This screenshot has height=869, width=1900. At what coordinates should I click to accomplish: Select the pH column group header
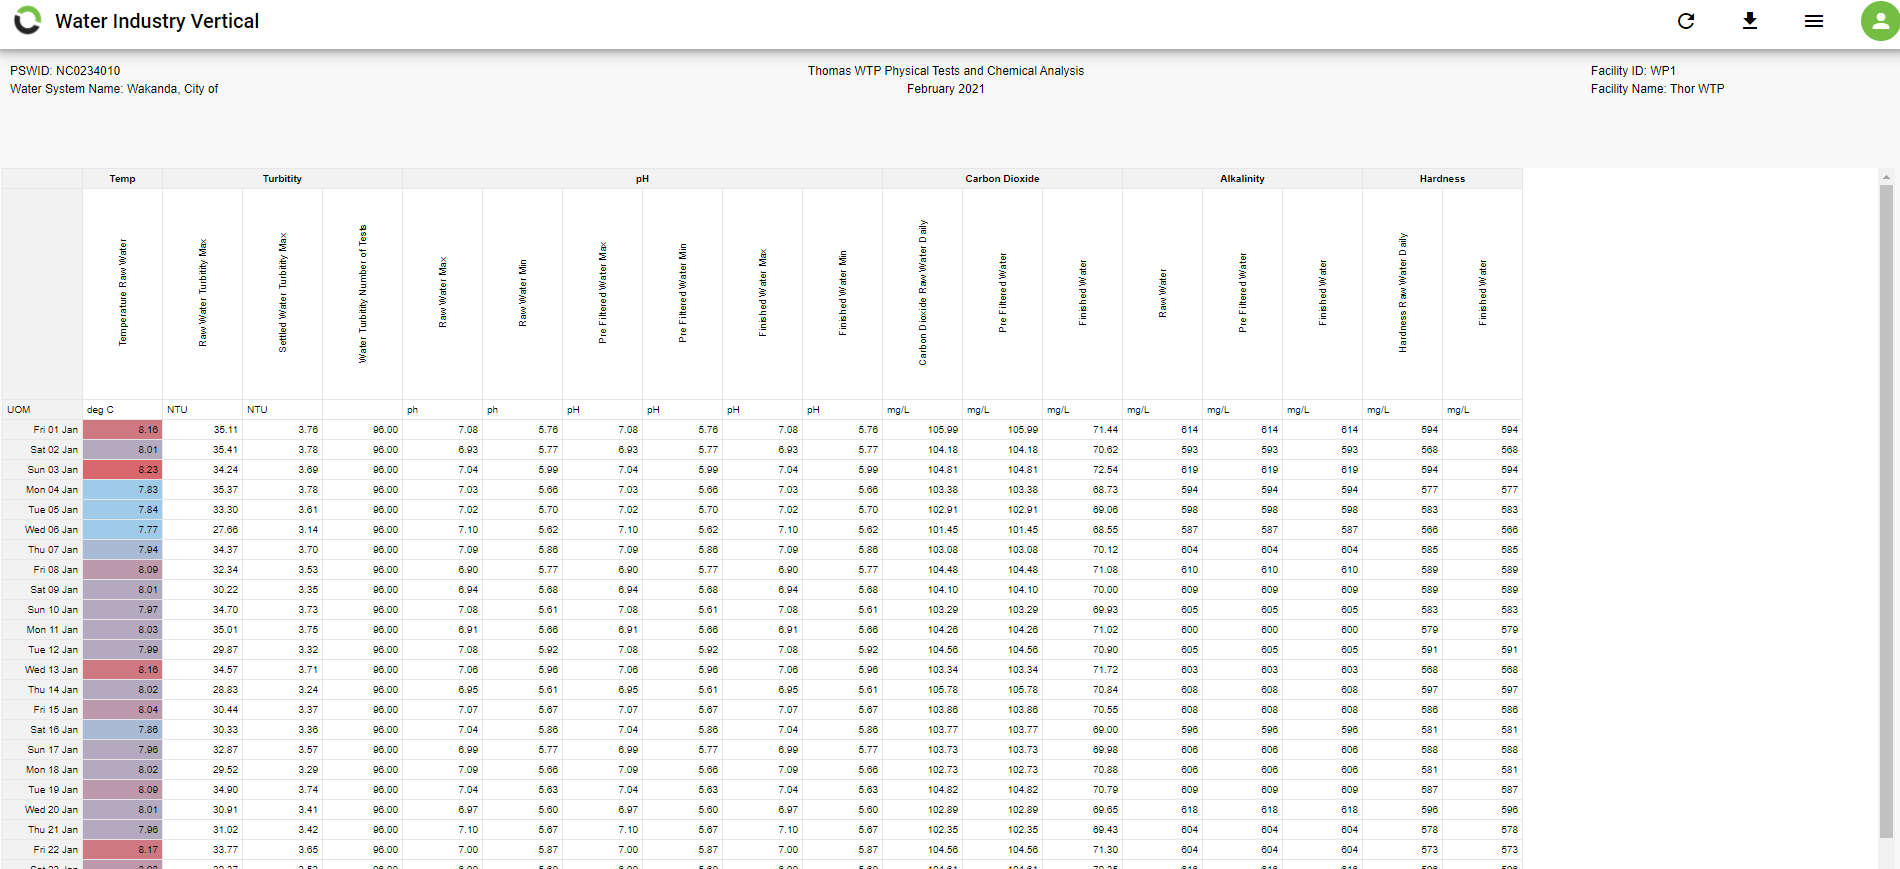click(642, 179)
